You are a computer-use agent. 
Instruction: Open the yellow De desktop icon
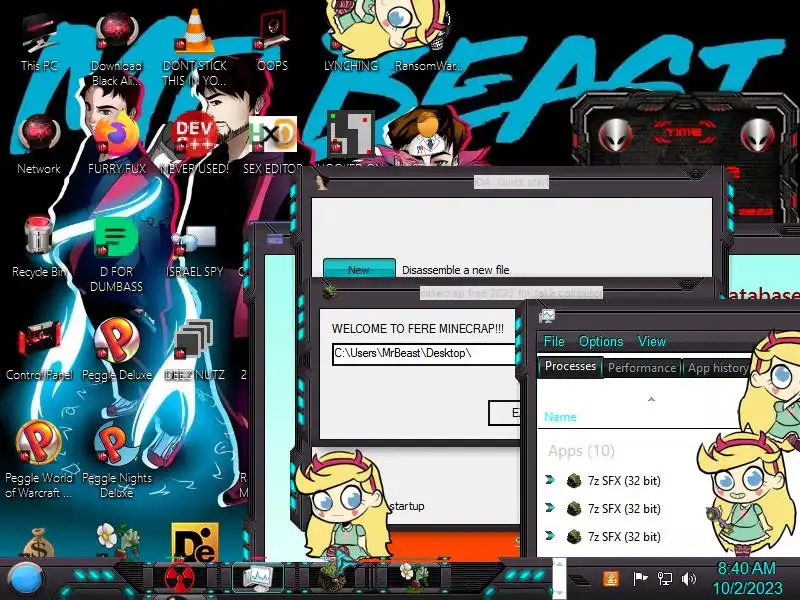coord(194,542)
